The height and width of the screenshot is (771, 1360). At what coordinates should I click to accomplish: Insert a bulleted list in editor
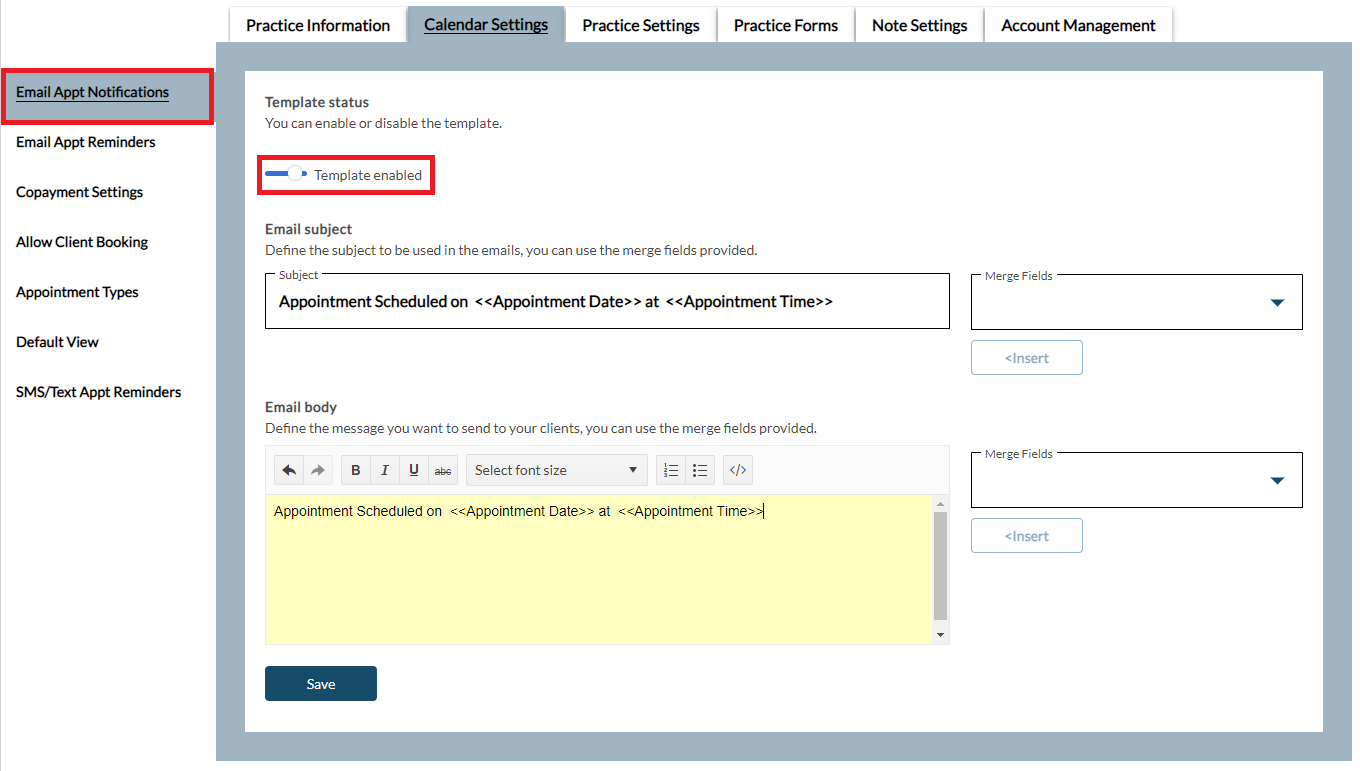click(700, 470)
